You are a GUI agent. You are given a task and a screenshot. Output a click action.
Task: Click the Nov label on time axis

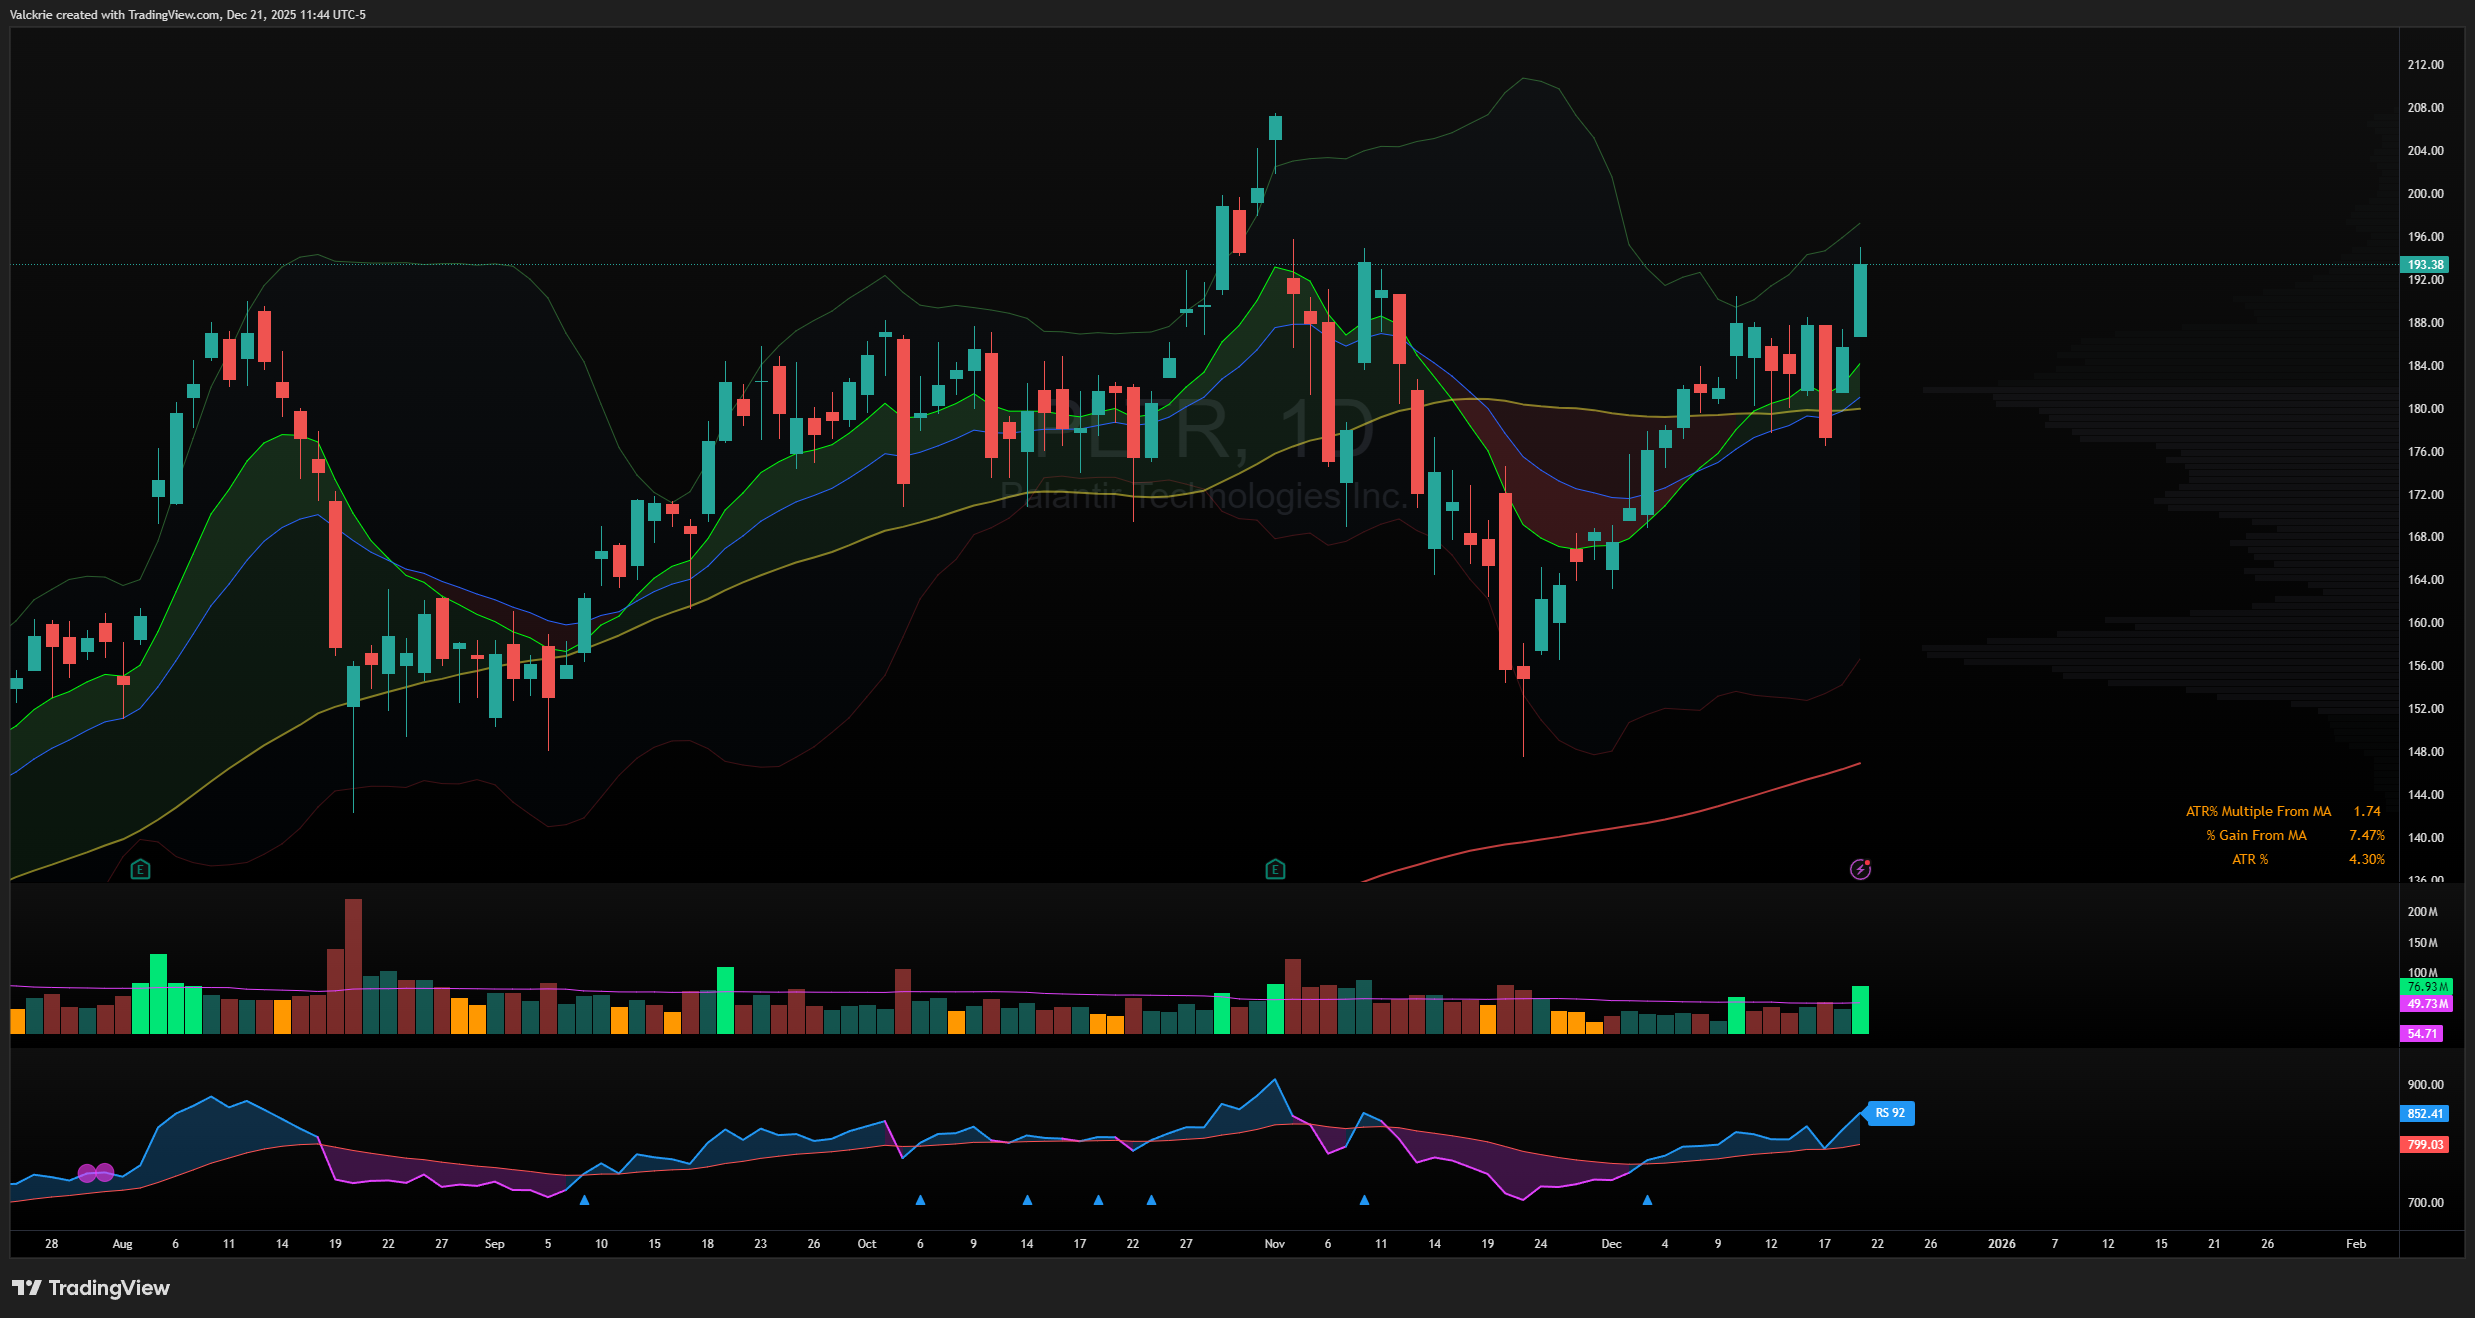[x=1274, y=1243]
